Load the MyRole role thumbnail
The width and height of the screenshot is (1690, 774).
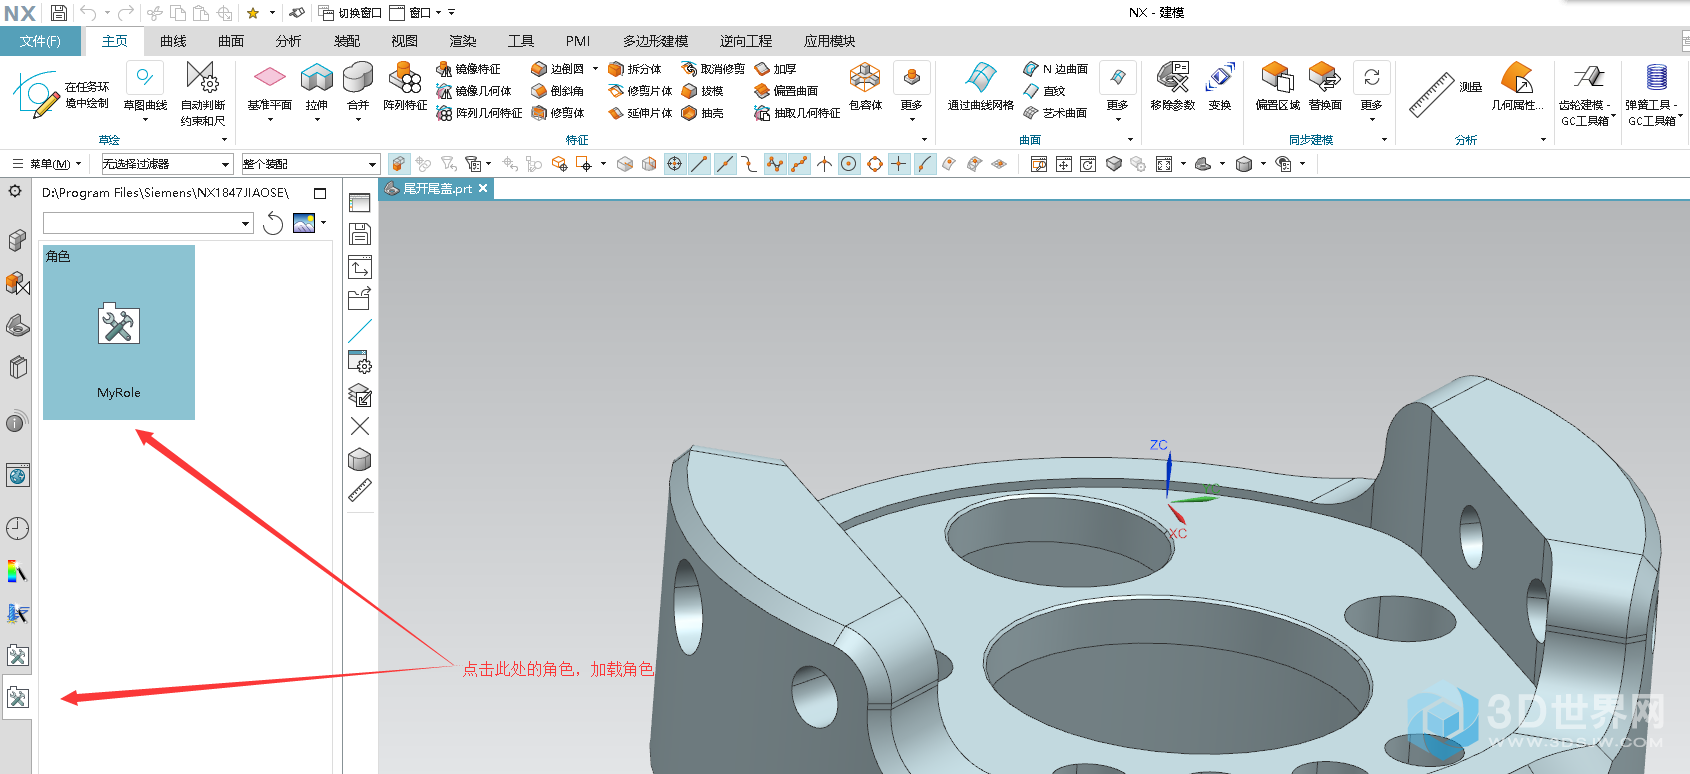point(119,333)
